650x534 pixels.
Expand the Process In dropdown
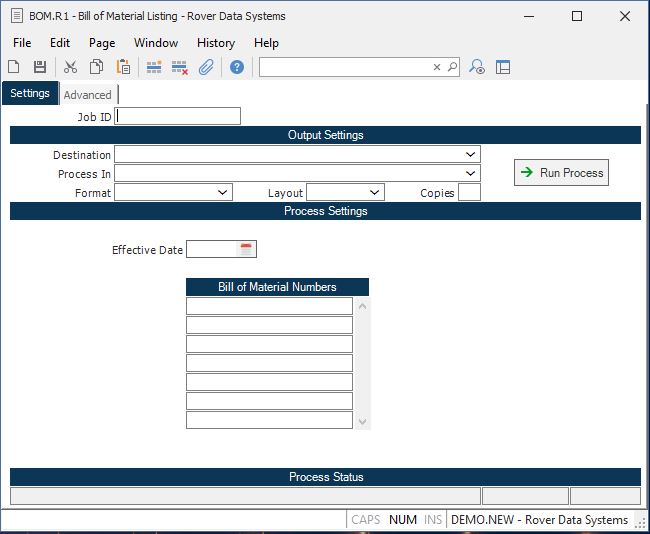click(x=470, y=174)
